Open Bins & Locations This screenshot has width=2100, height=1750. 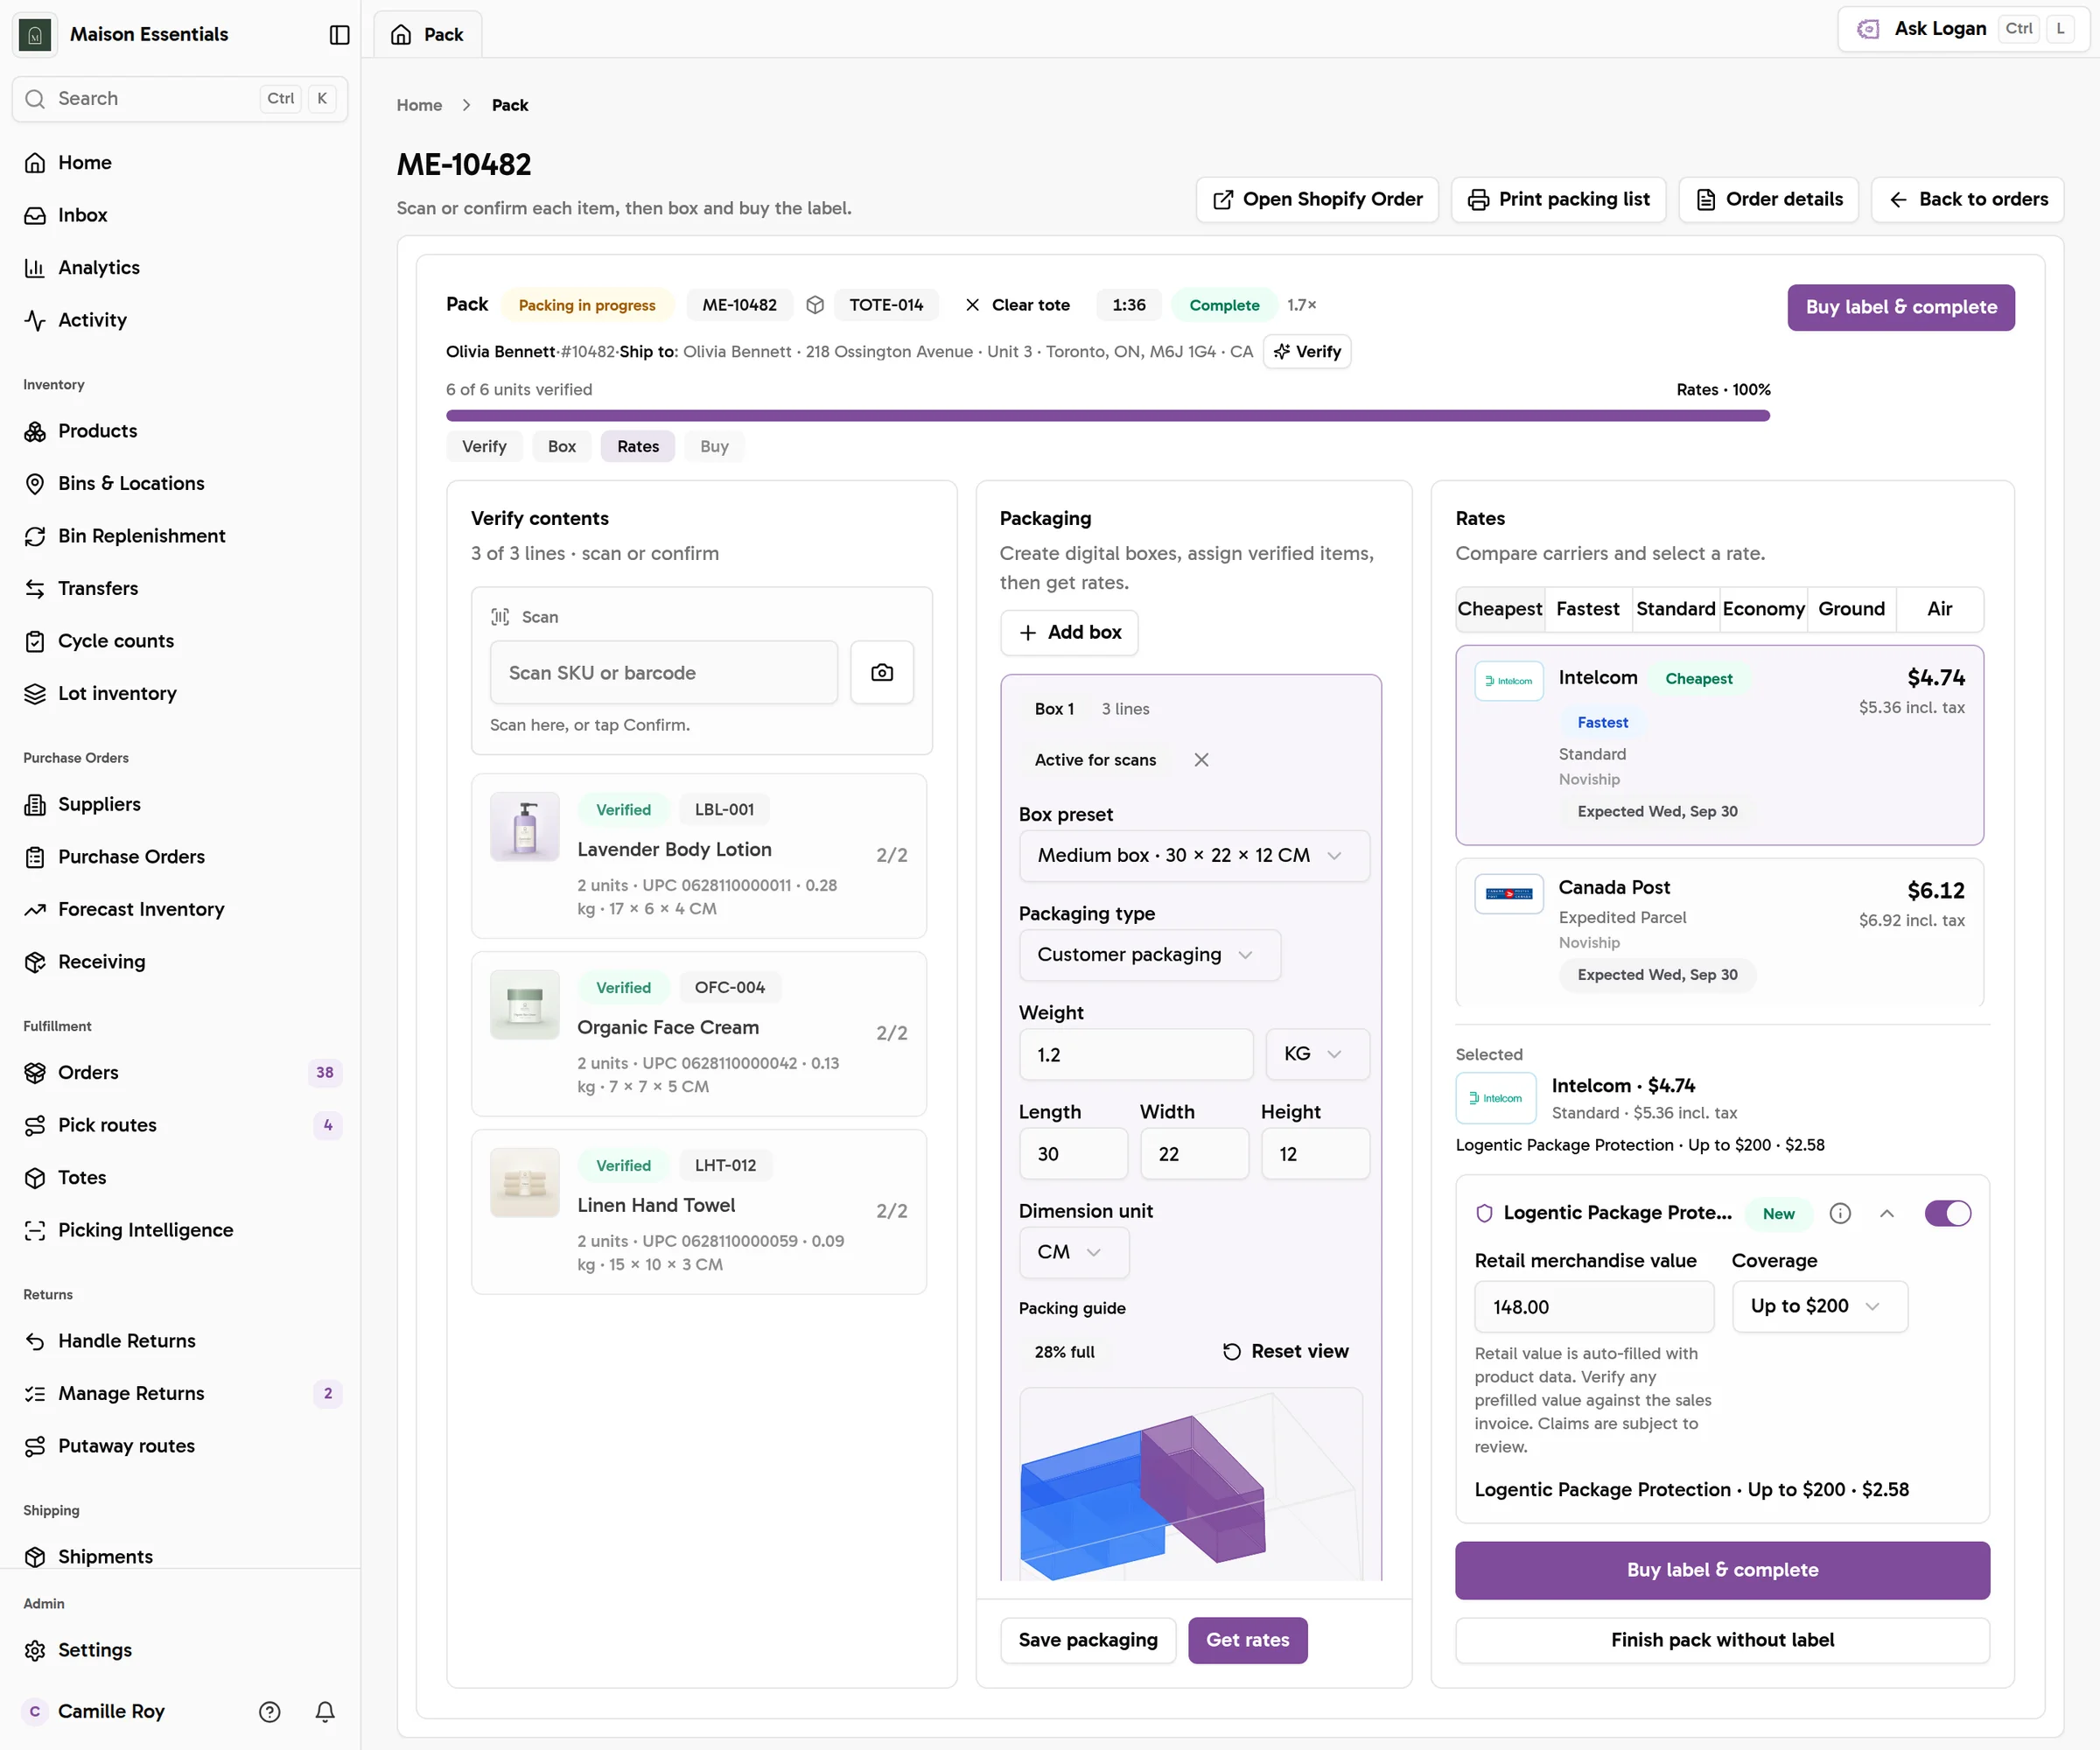(180, 483)
